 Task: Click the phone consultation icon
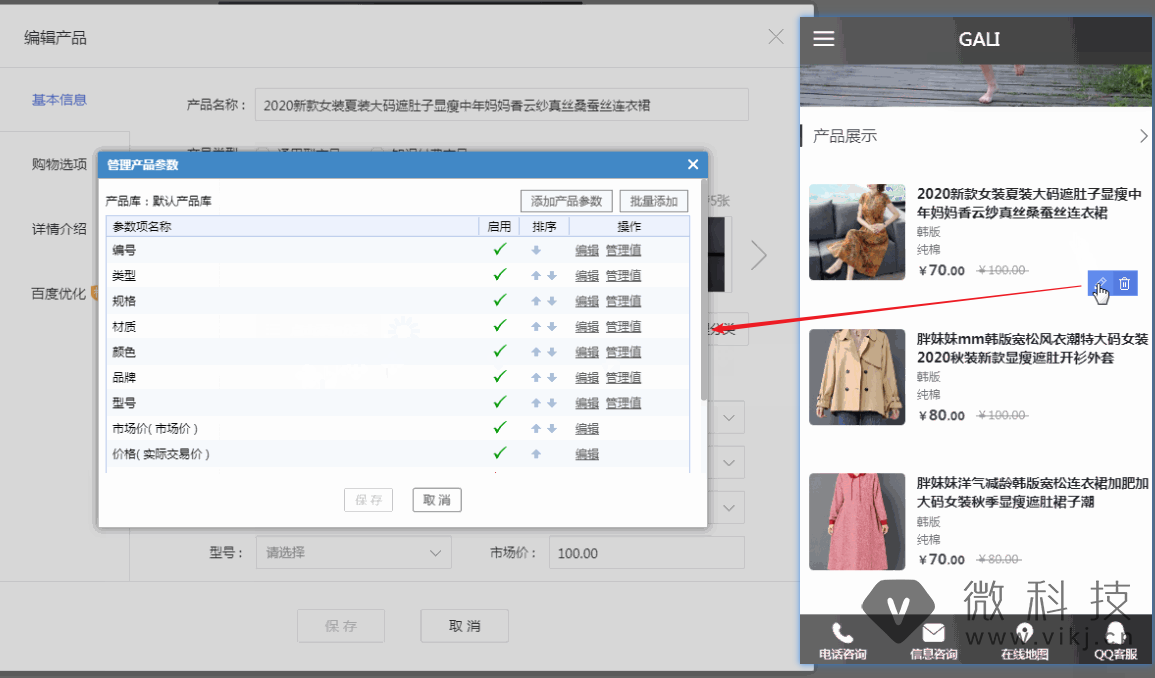pos(842,633)
